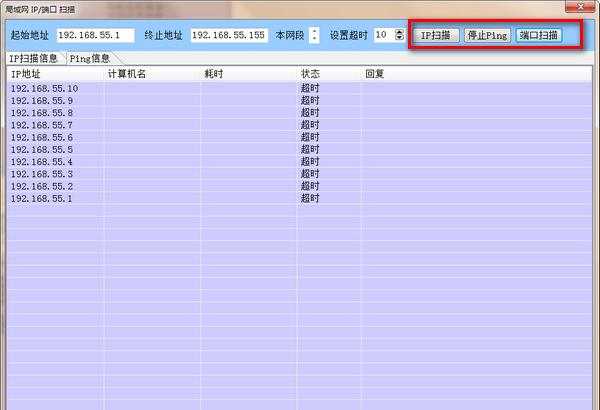Start the 端口扫描 port scan

tap(538, 35)
